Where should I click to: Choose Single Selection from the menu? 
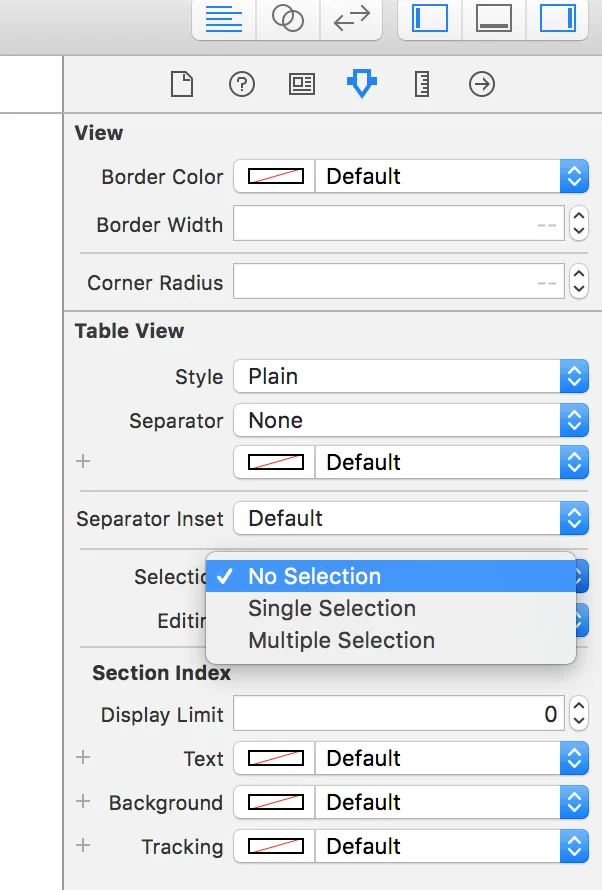click(x=332, y=609)
